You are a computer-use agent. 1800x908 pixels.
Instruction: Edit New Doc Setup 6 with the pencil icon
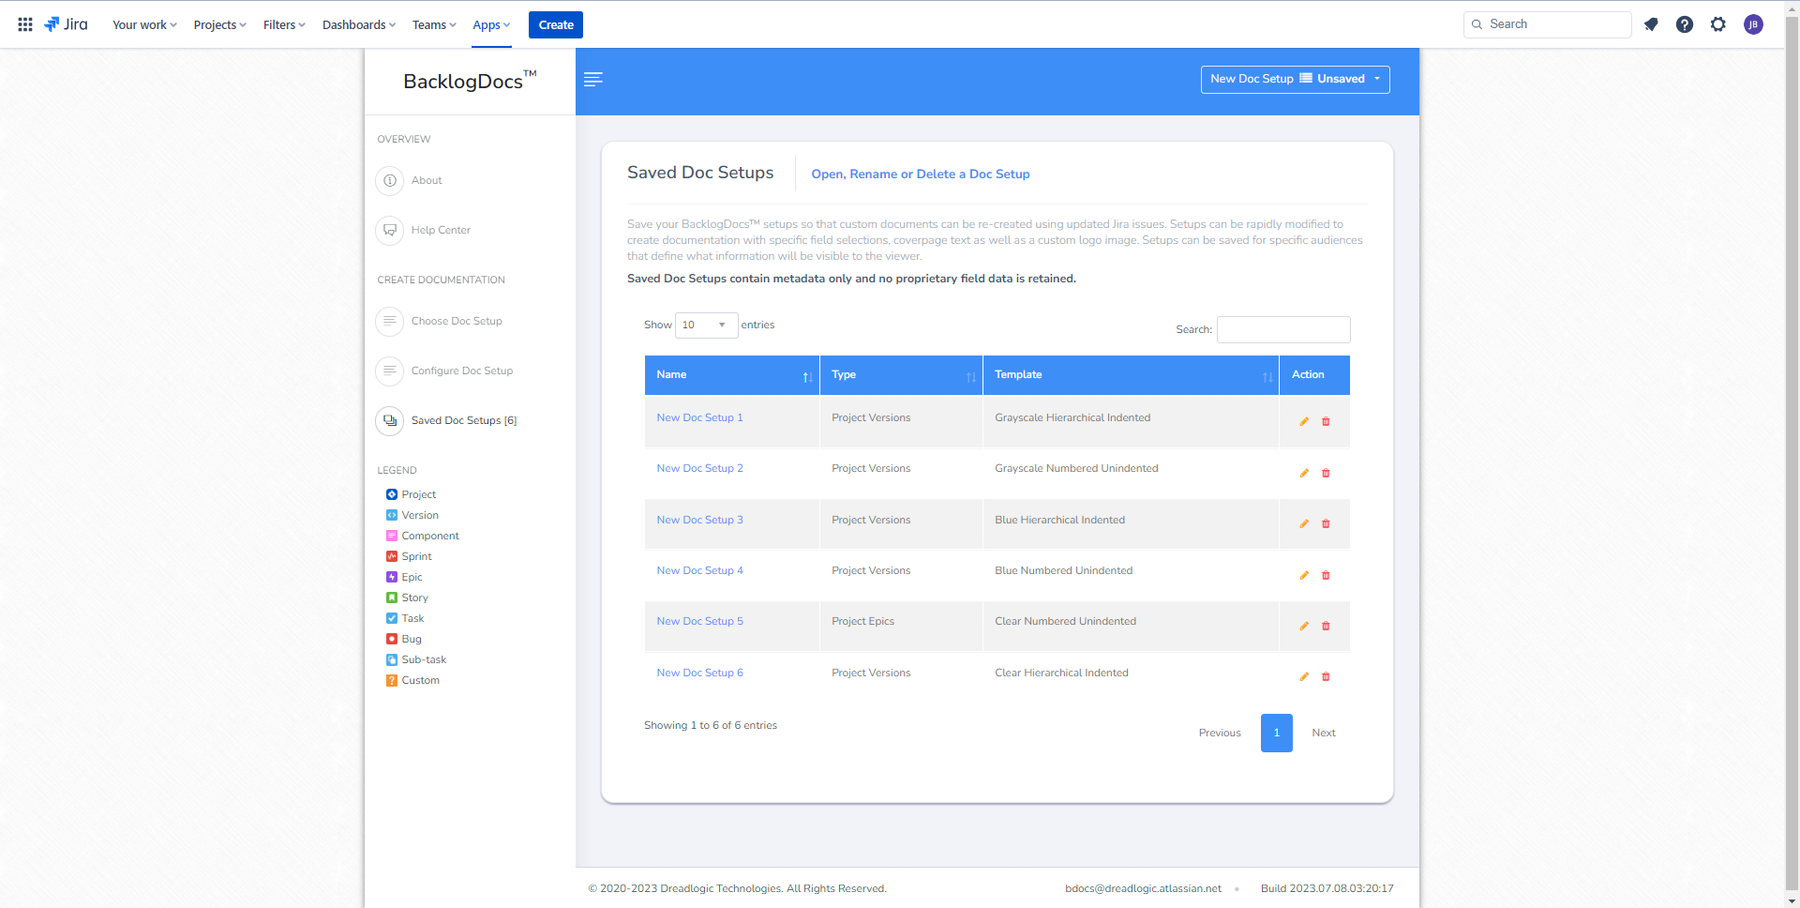1304,677
